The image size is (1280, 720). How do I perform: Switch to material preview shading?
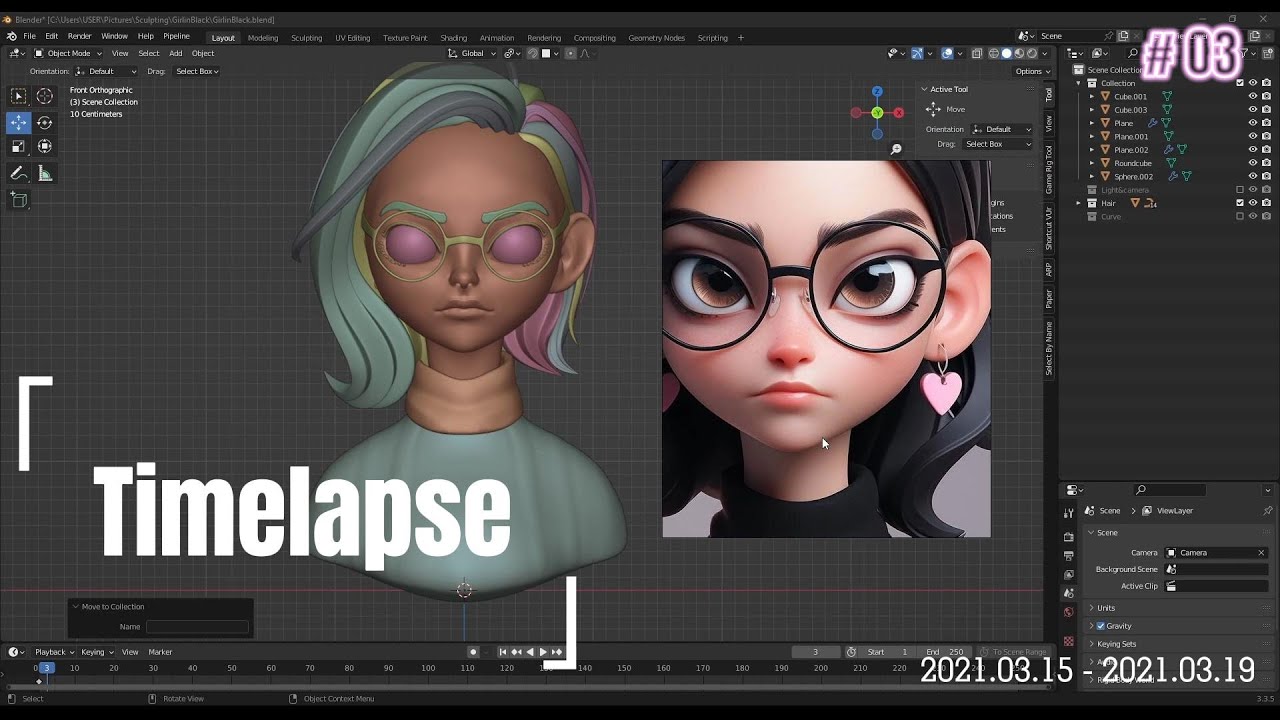tap(1019, 53)
